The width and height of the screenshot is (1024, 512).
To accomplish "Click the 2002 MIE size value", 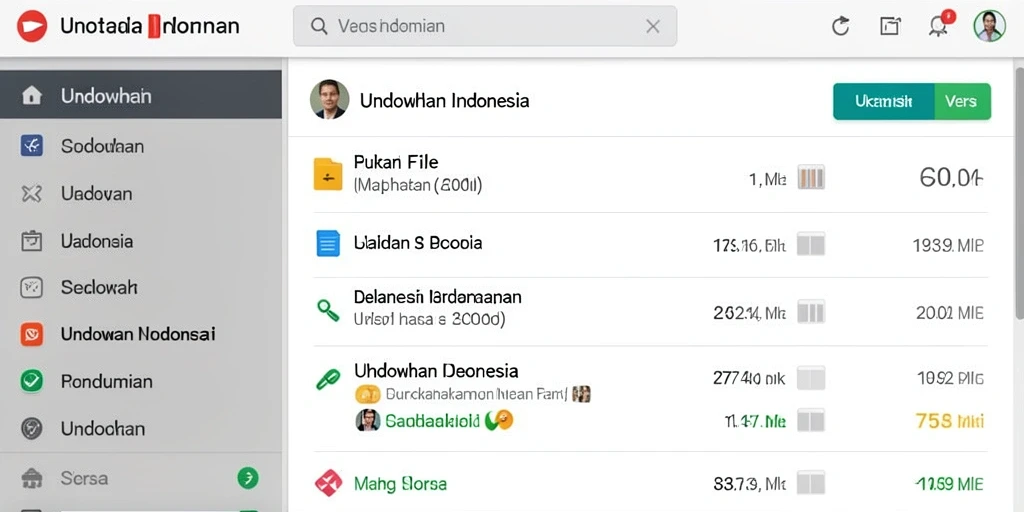I will point(950,313).
